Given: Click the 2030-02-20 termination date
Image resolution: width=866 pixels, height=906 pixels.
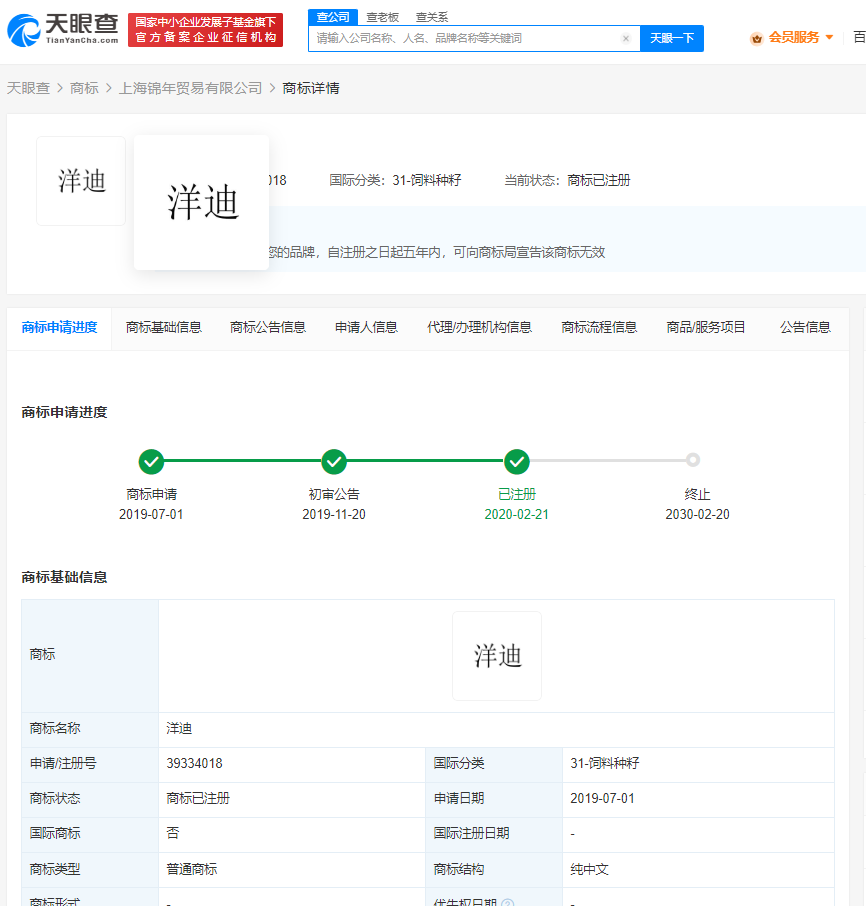Looking at the screenshot, I should coord(697,514).
